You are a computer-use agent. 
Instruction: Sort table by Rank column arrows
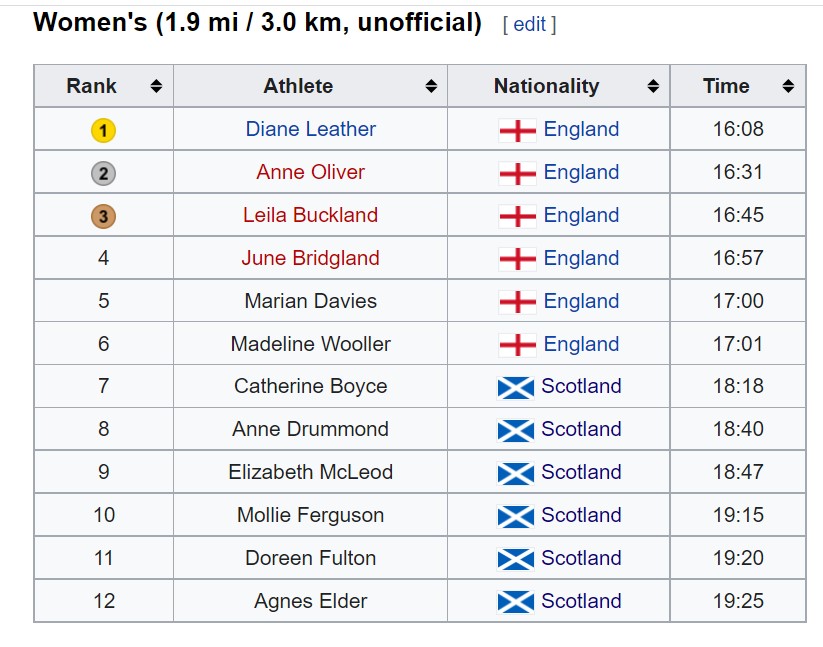click(x=156, y=86)
